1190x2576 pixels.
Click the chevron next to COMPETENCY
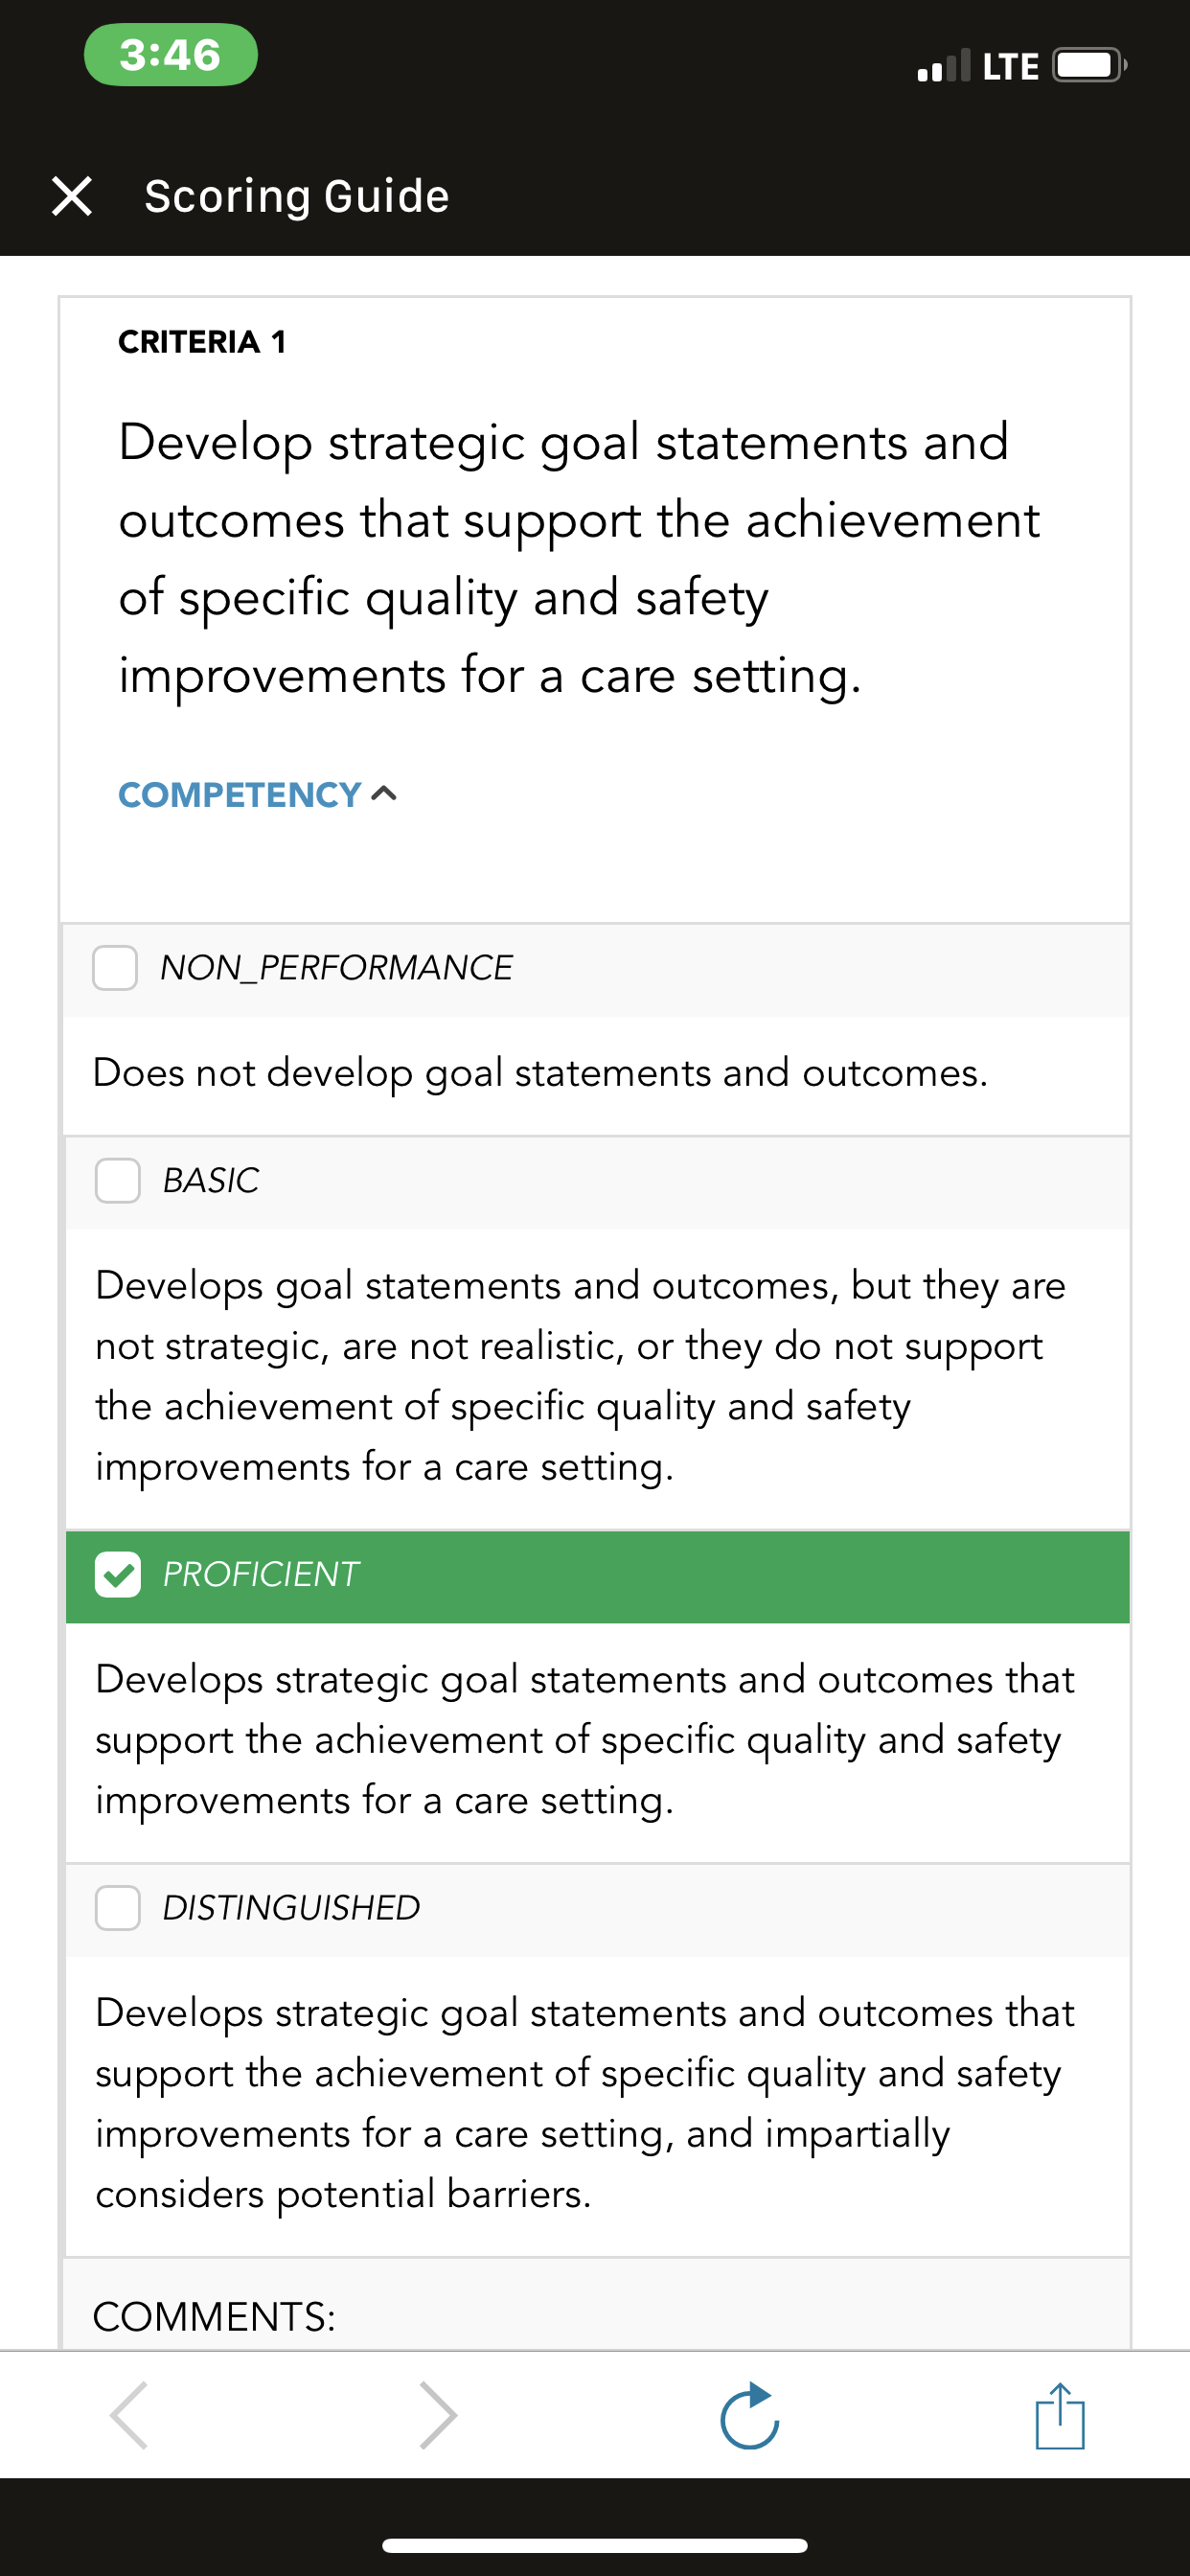click(x=384, y=795)
